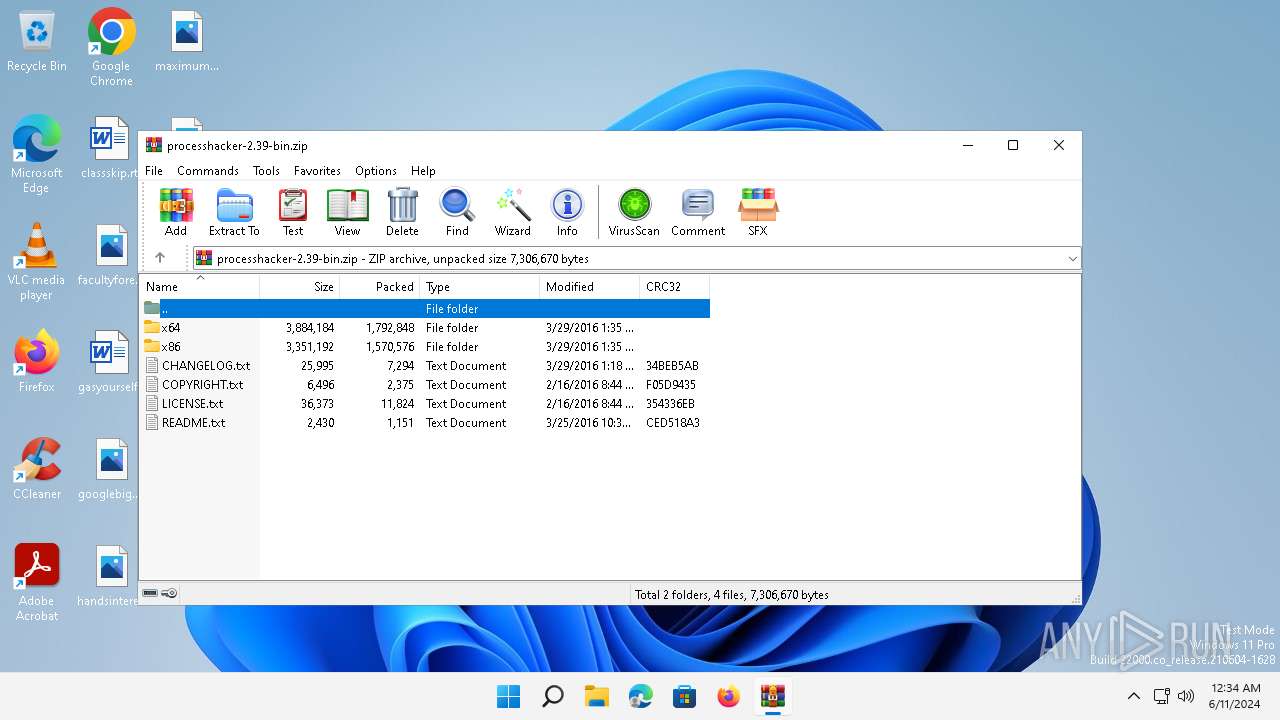
Task: Click the Add toolbar icon
Action: pyautogui.click(x=176, y=212)
